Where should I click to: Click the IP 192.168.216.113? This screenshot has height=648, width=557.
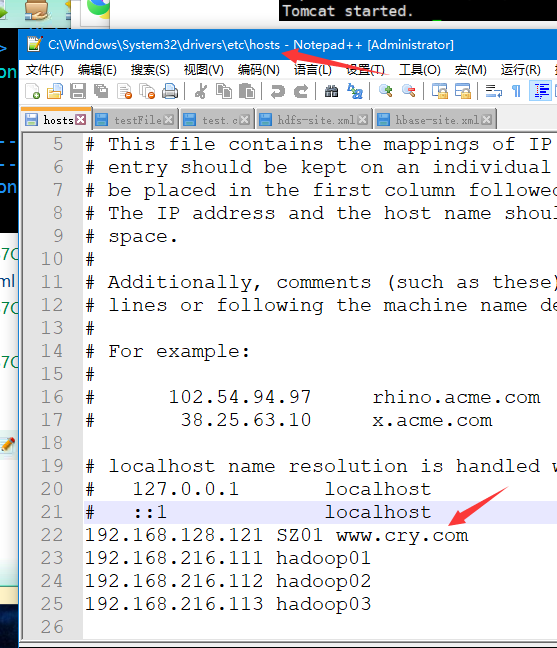[174, 604]
